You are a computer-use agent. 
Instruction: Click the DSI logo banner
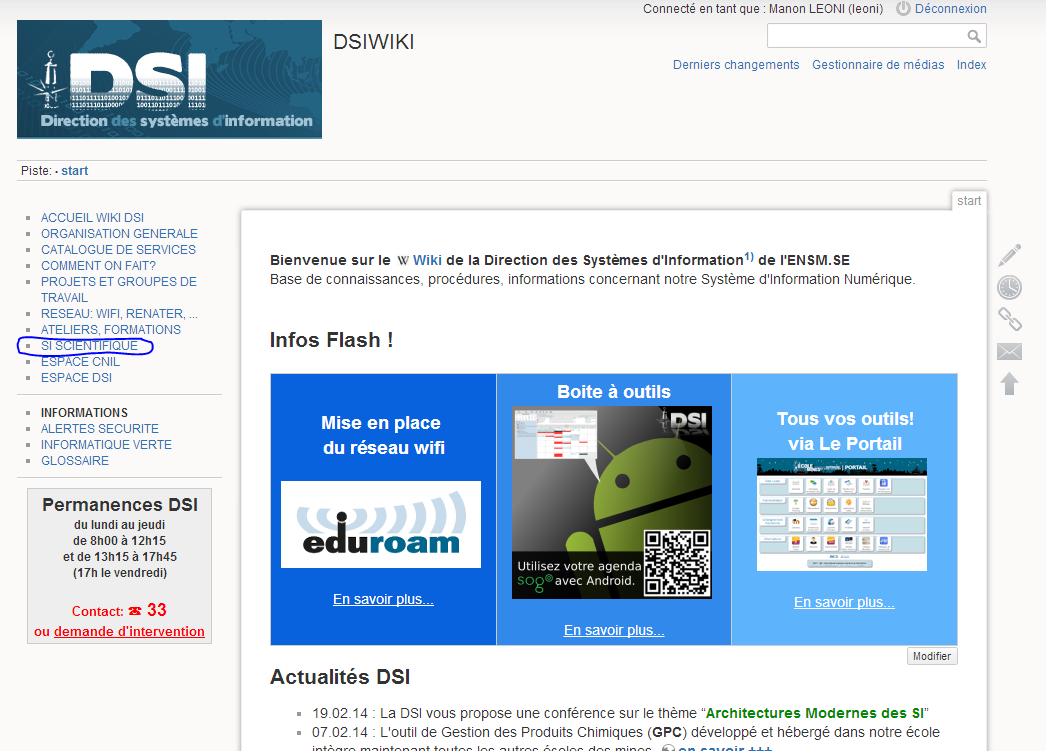(x=169, y=79)
